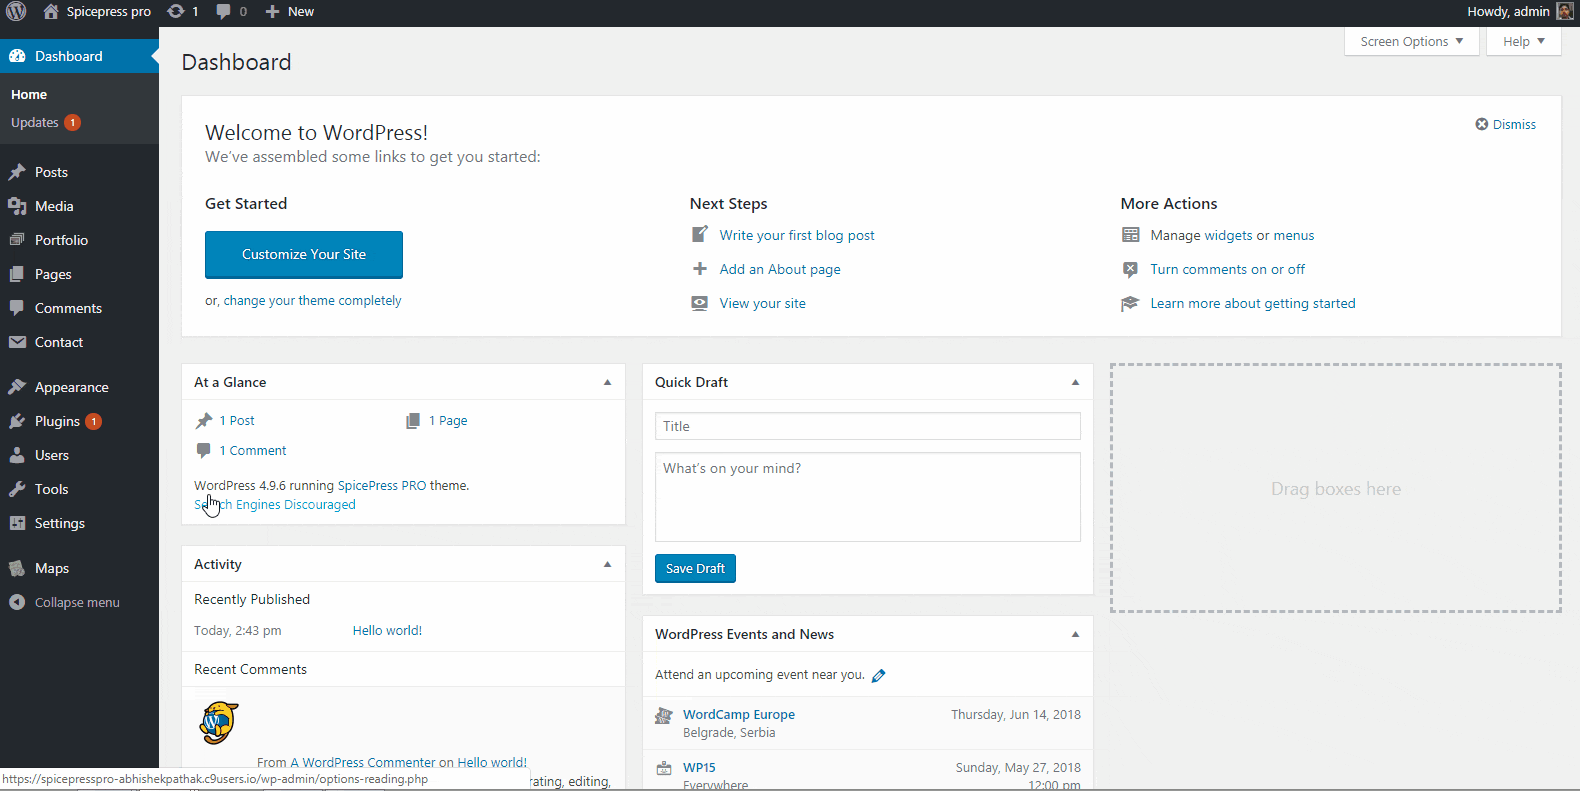Open the Spicepress pro site home icon
Viewport: 1580px width, 791px height.
point(51,12)
